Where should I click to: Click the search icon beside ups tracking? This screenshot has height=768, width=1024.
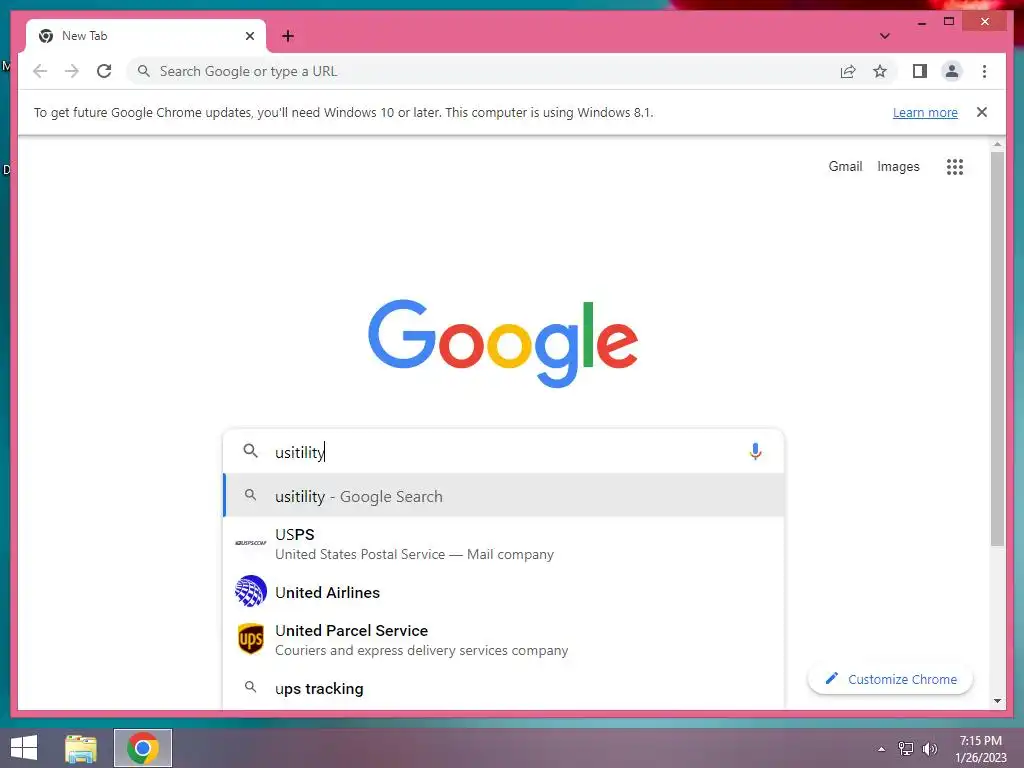click(x=250, y=687)
